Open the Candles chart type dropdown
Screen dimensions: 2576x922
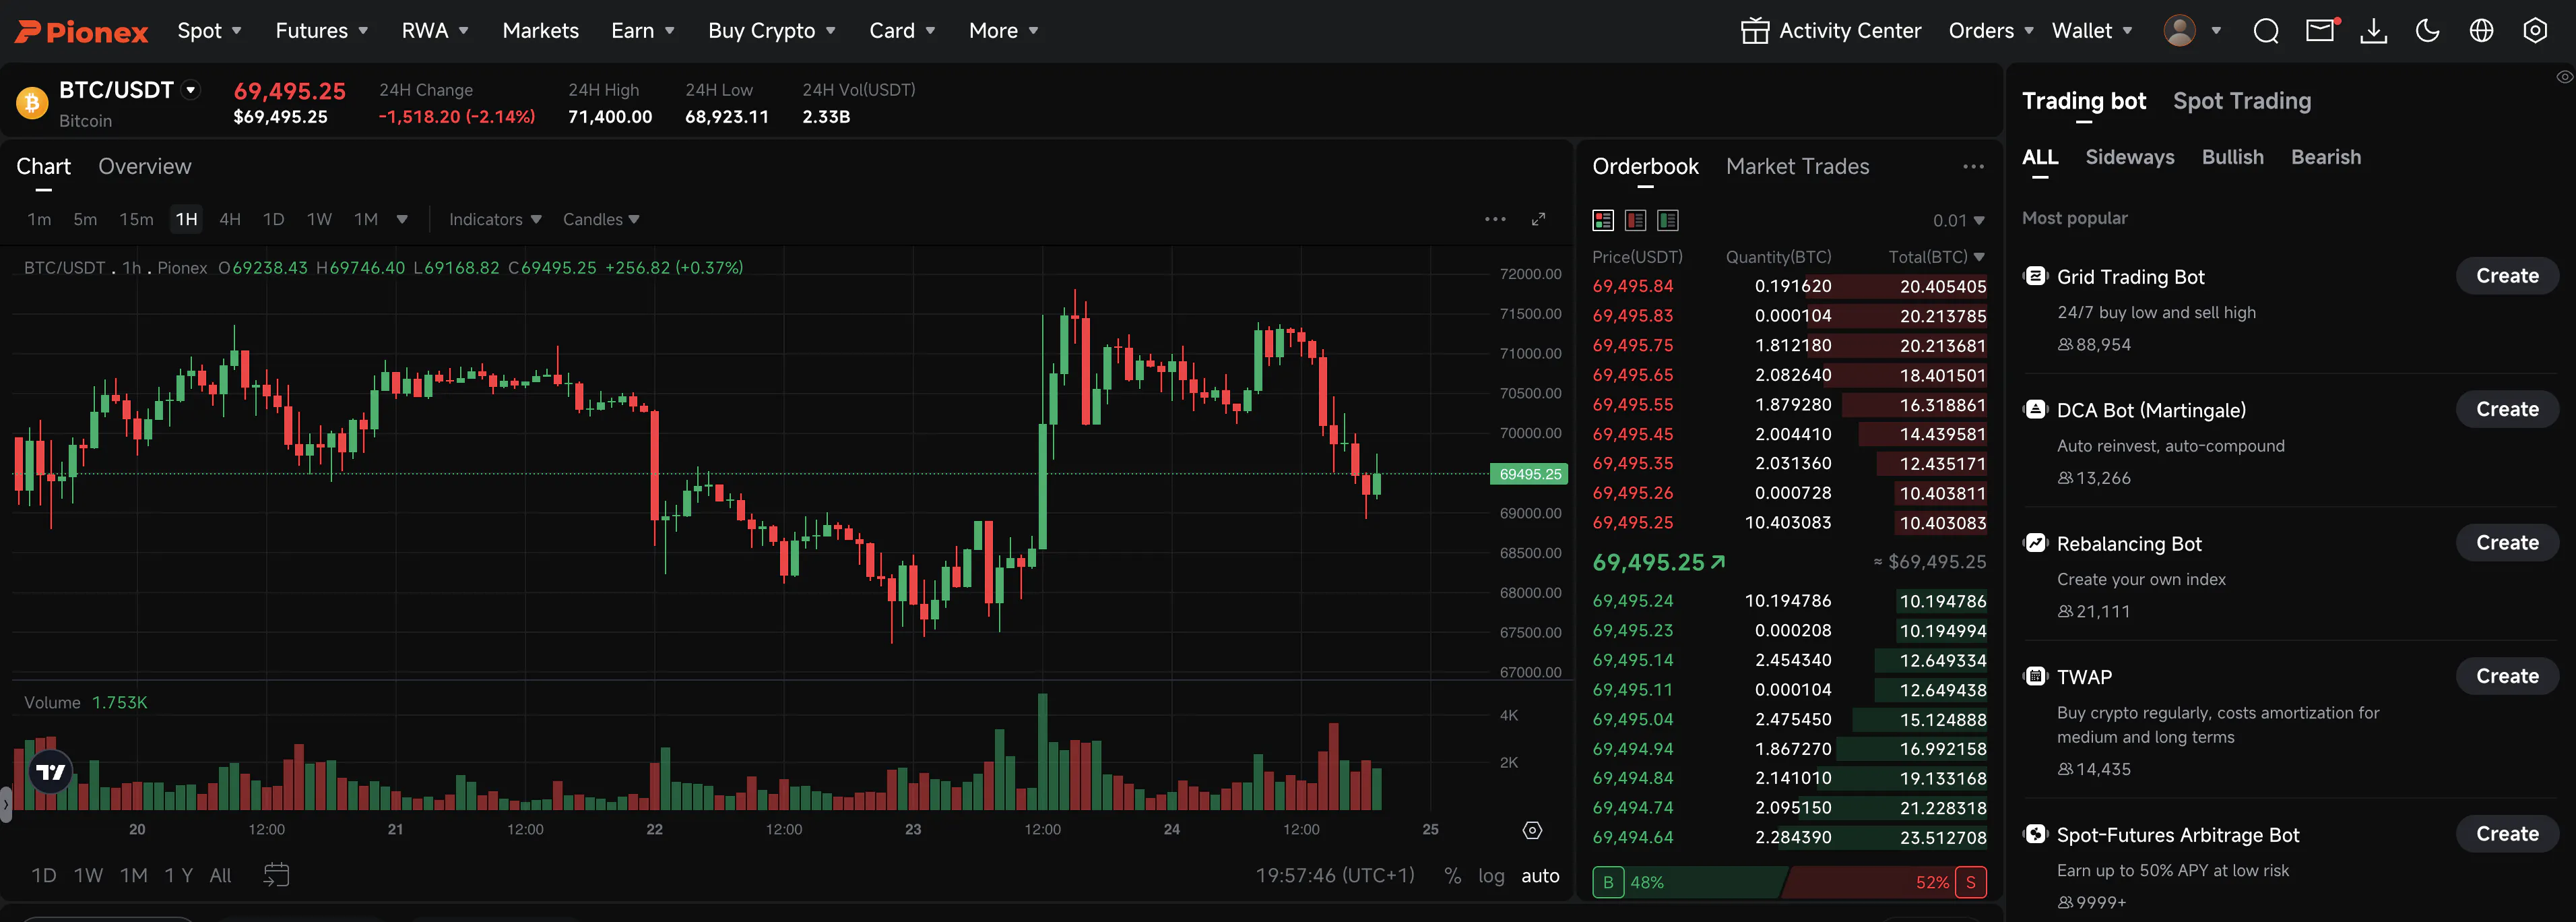click(x=601, y=219)
